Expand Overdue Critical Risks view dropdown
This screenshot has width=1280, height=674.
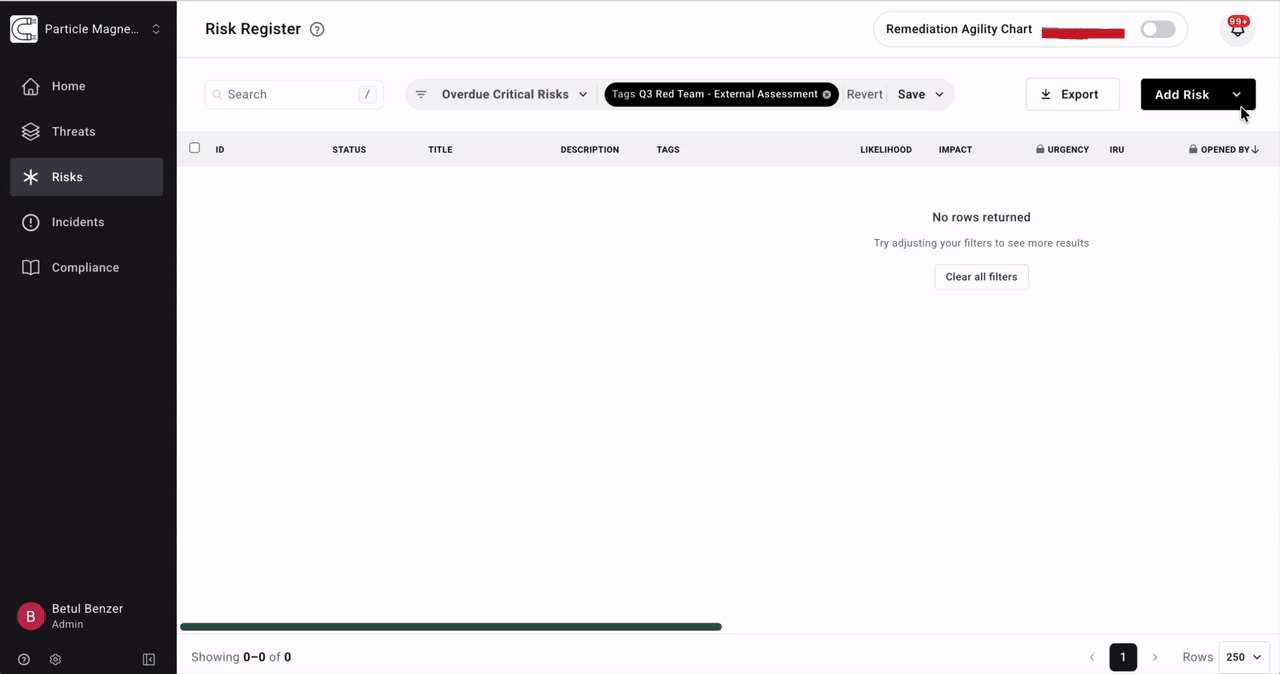point(515,94)
